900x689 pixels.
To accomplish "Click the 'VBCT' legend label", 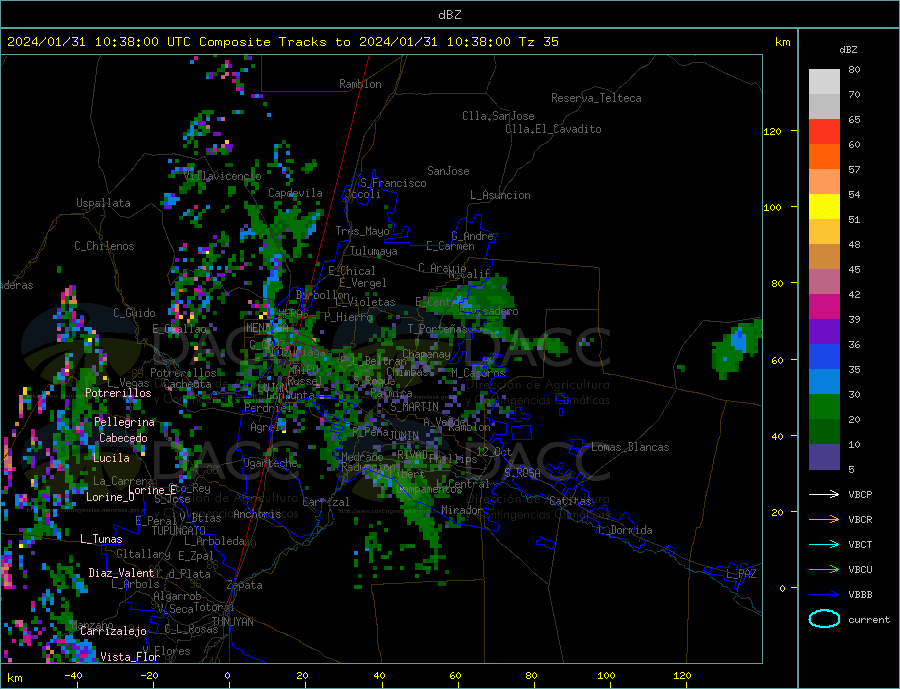I will point(860,544).
